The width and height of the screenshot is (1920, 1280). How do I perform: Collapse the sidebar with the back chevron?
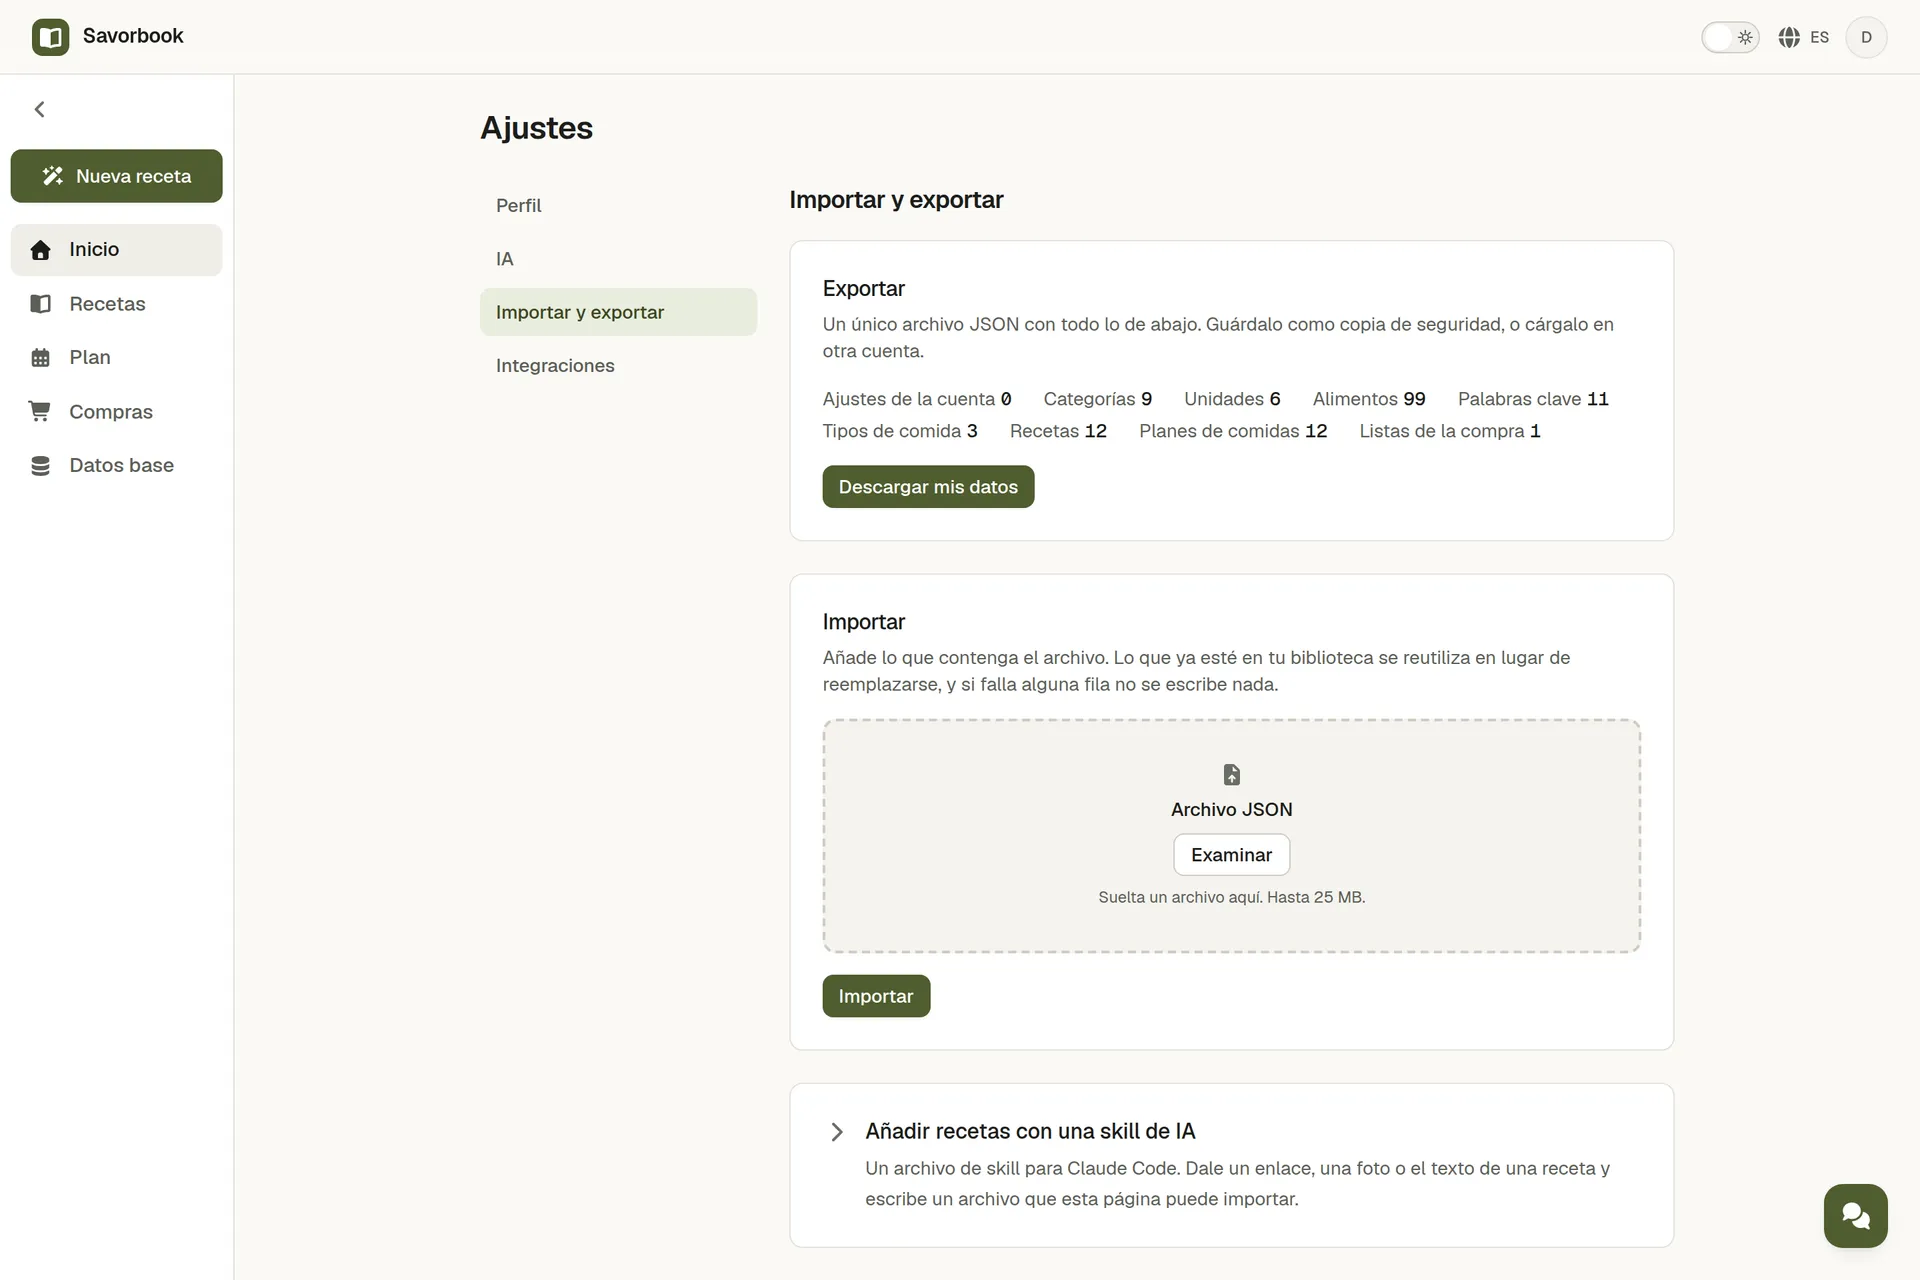40,109
